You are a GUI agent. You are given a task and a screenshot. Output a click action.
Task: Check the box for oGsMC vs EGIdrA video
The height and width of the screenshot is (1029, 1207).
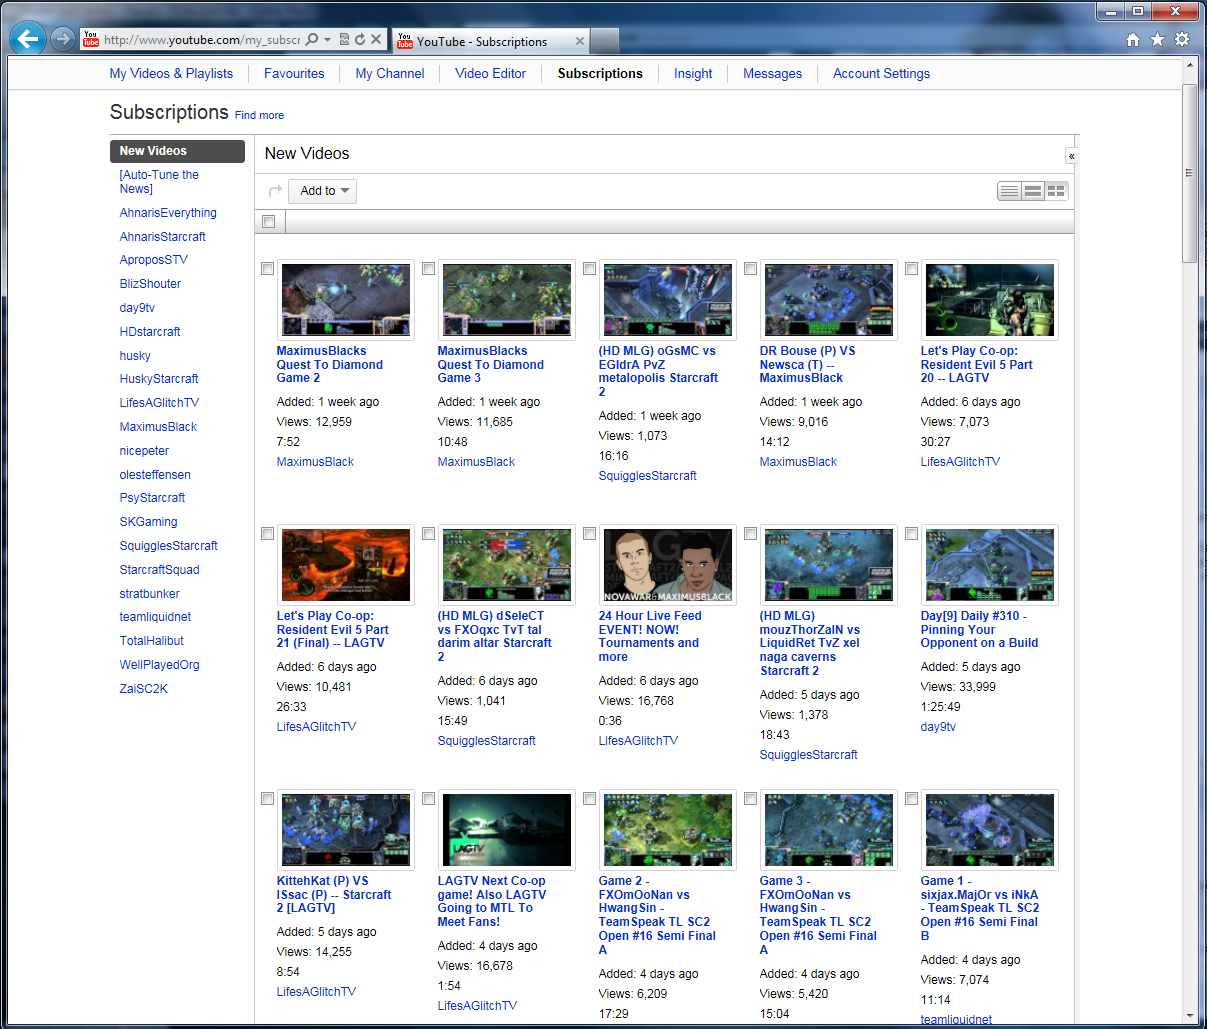(x=589, y=269)
